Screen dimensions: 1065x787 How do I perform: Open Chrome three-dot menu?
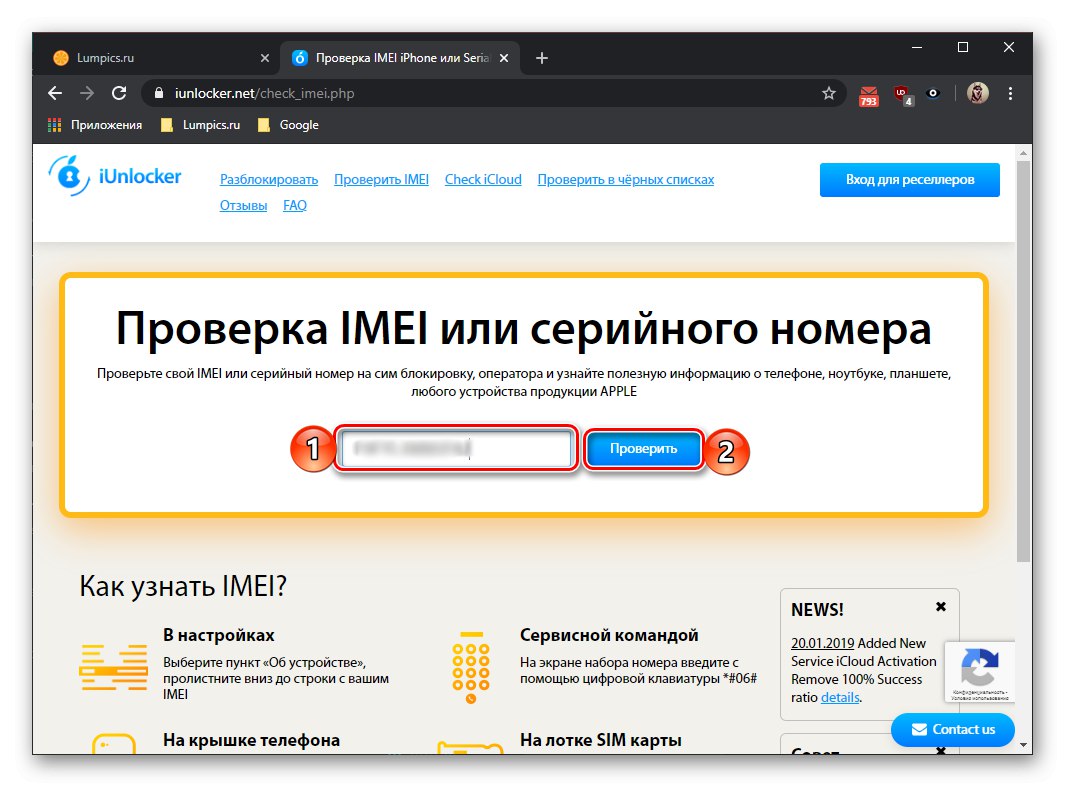[1010, 93]
